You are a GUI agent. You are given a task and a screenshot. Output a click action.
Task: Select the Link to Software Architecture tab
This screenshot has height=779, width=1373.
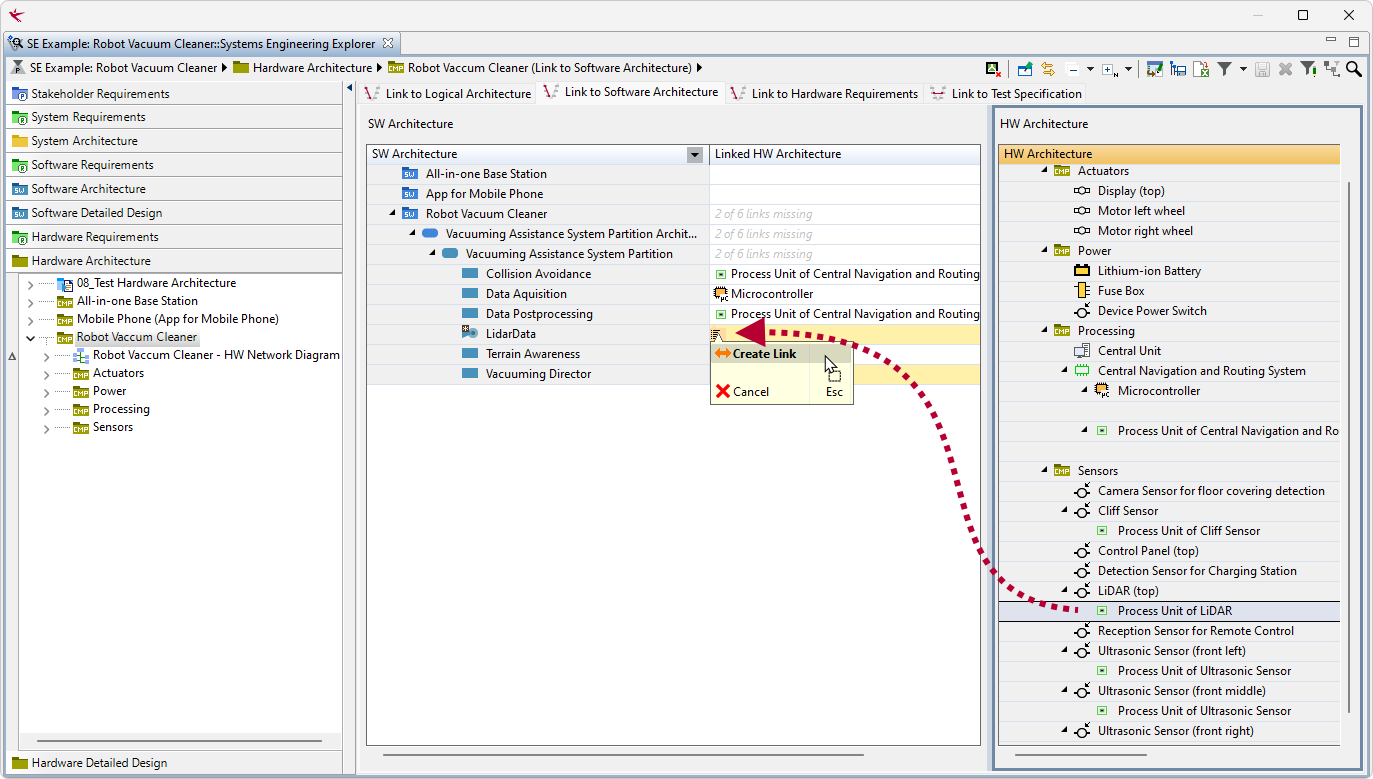[630, 92]
